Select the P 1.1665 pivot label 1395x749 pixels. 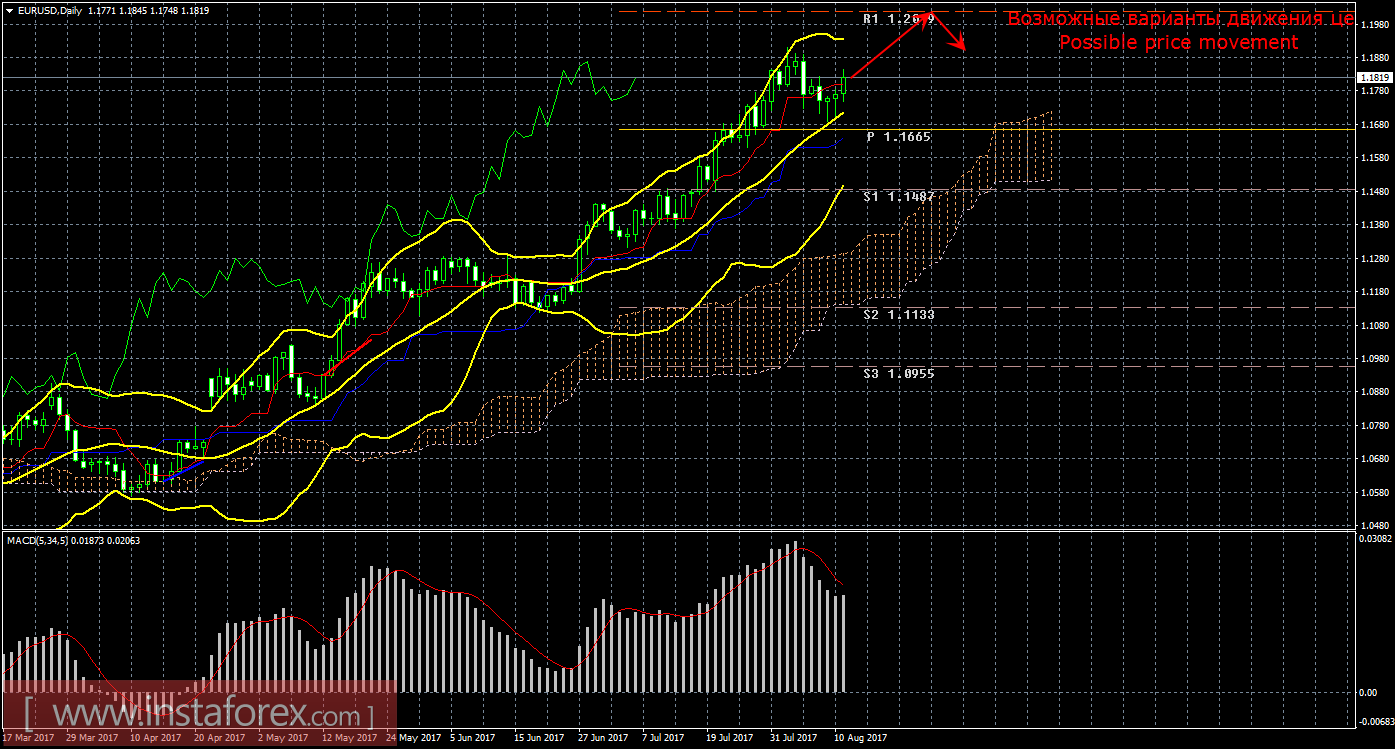coord(899,136)
